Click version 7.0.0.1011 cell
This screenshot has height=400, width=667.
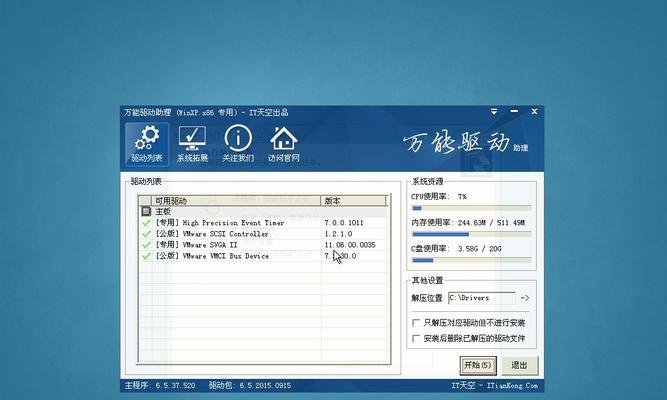coord(344,223)
